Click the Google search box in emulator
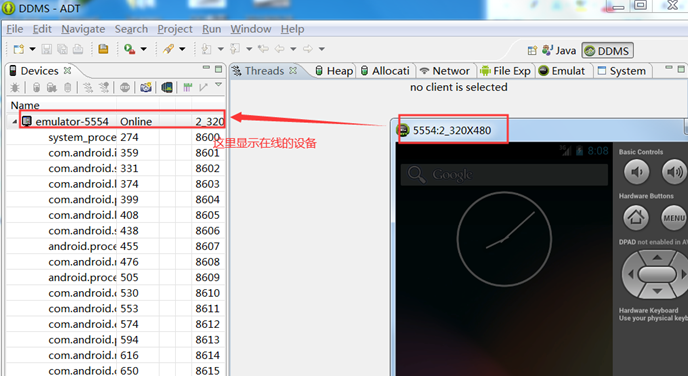 click(505, 175)
